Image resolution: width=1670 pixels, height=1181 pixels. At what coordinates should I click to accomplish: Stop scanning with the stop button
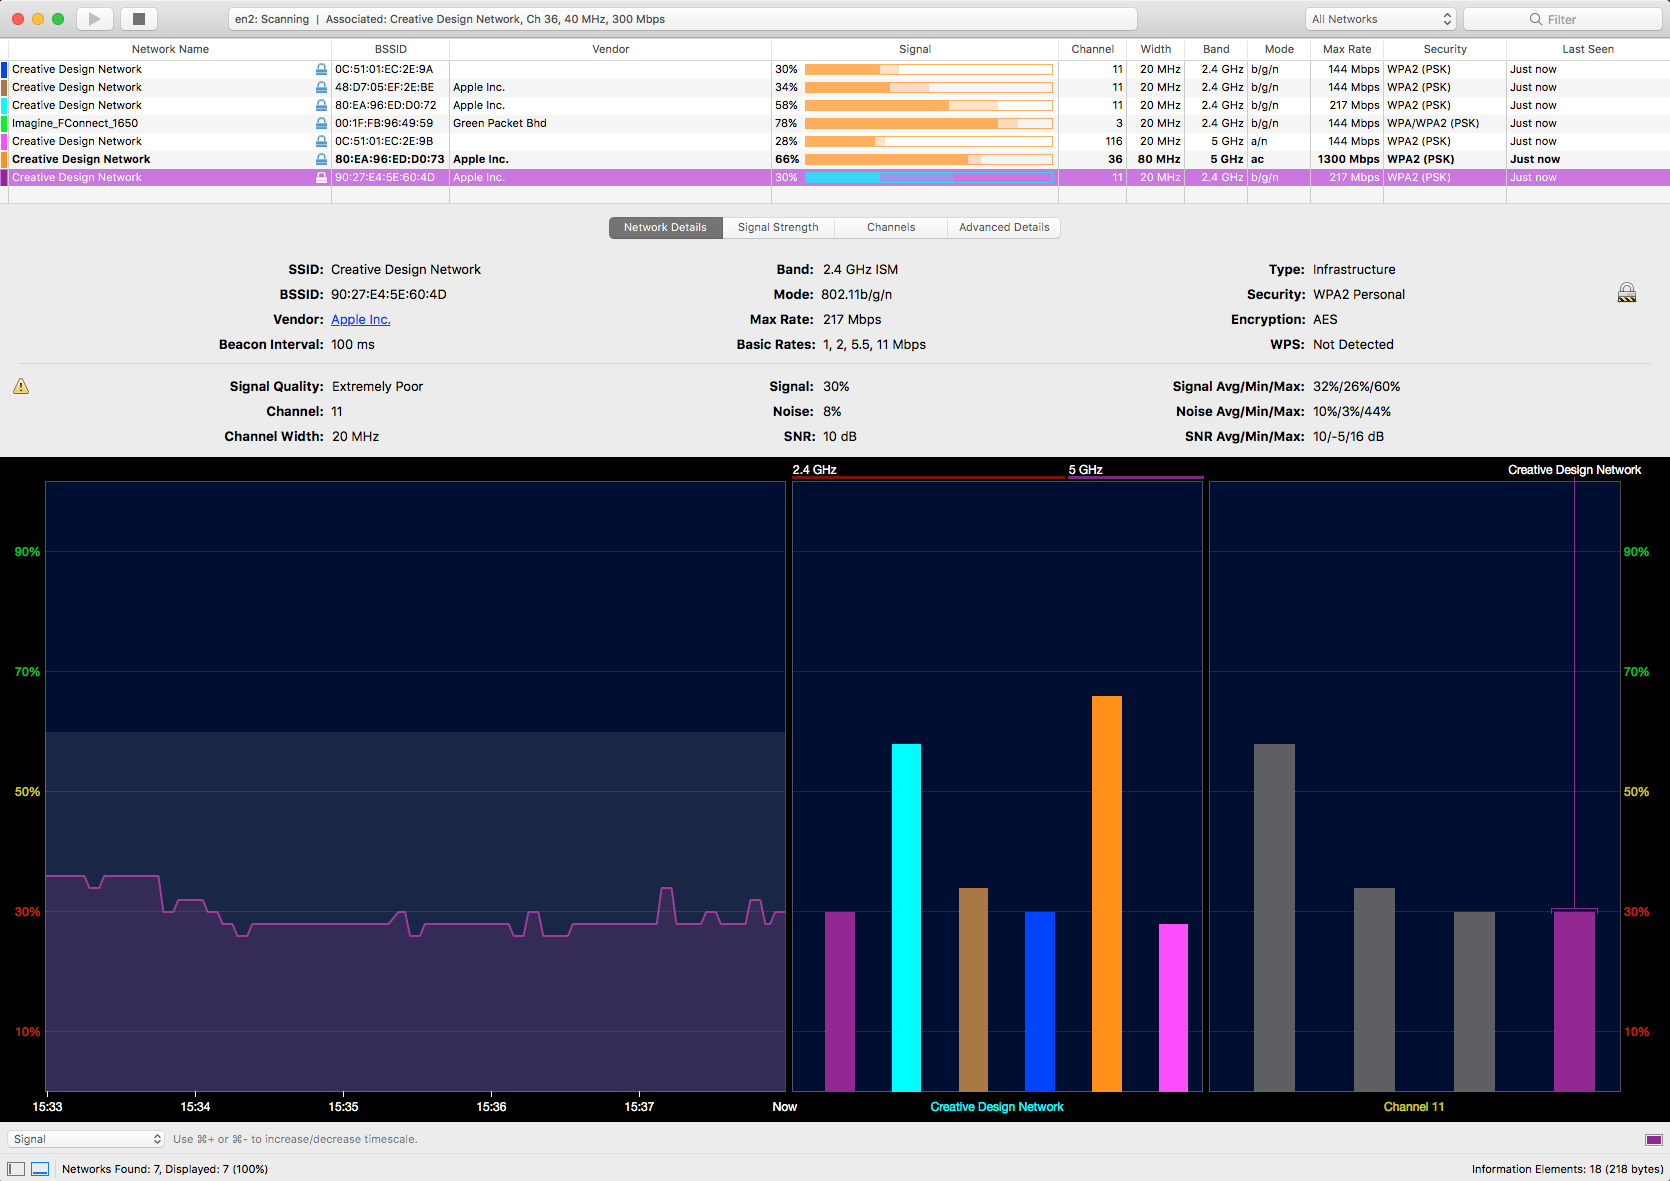(139, 19)
